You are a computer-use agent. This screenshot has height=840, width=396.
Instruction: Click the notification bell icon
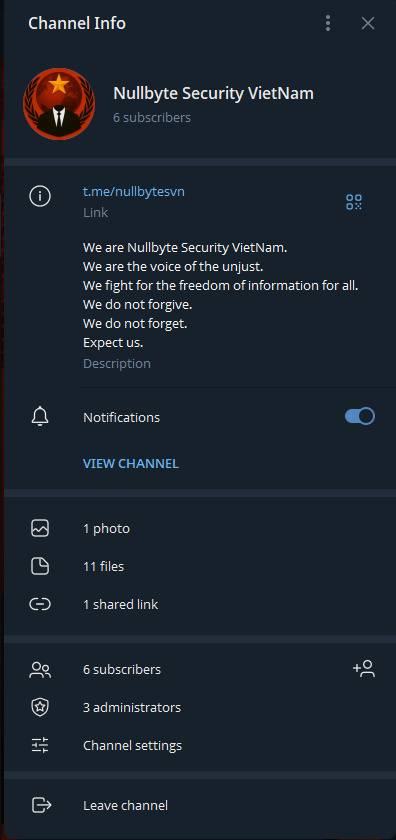coord(40,417)
